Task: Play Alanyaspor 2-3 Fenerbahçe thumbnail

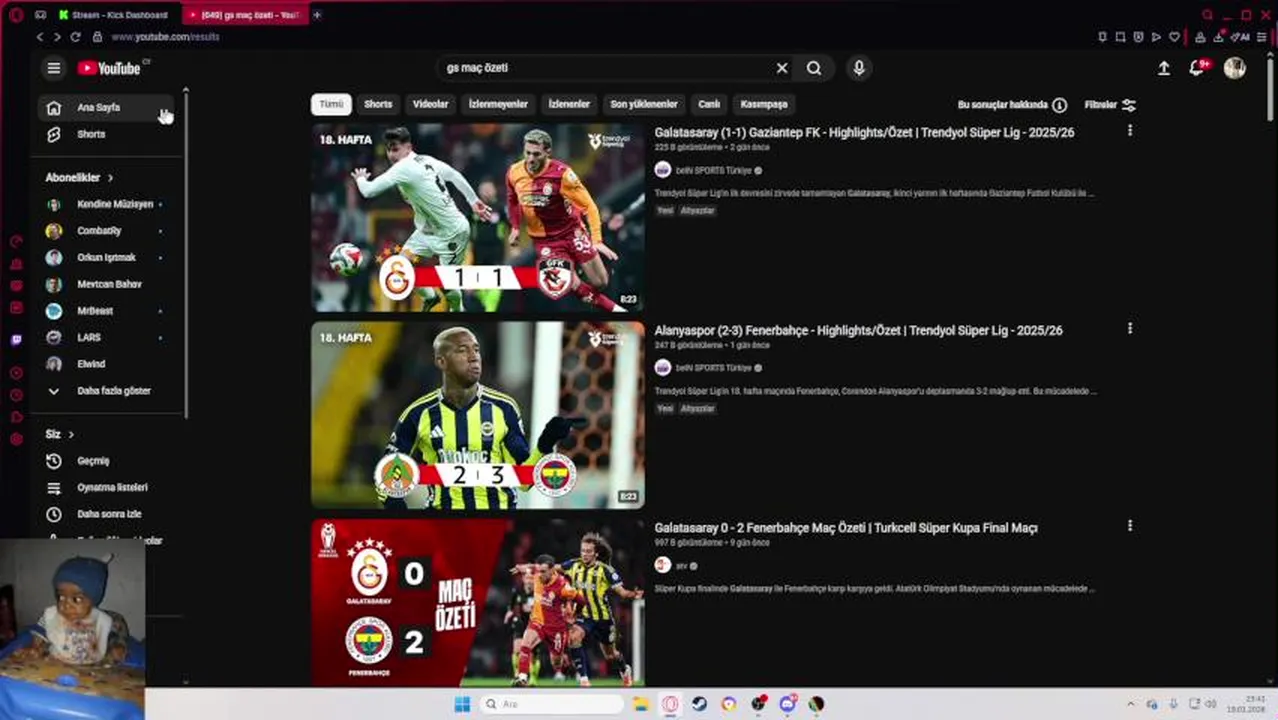Action: click(478, 415)
